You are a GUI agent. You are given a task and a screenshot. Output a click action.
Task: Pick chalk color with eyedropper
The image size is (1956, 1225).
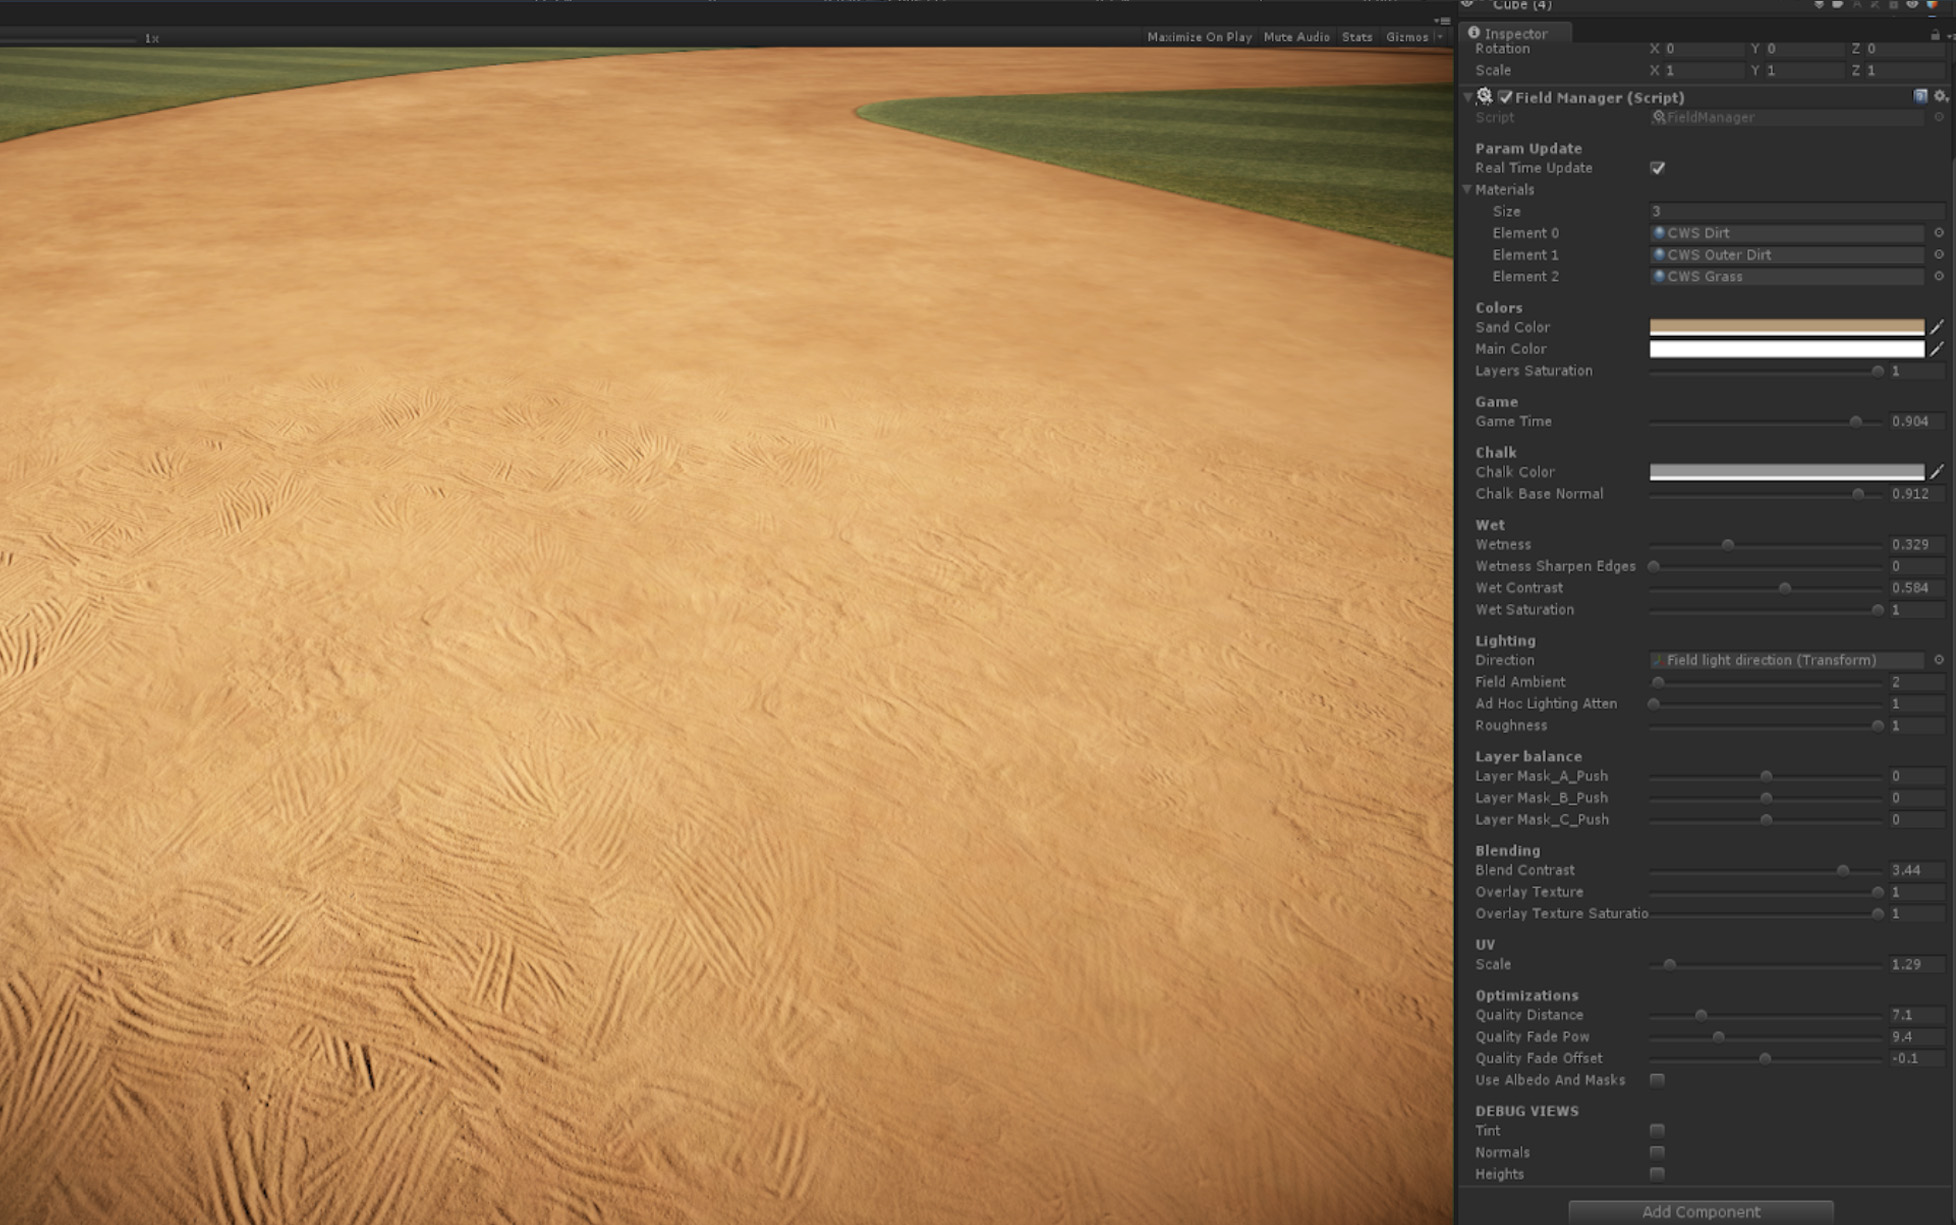(1937, 472)
